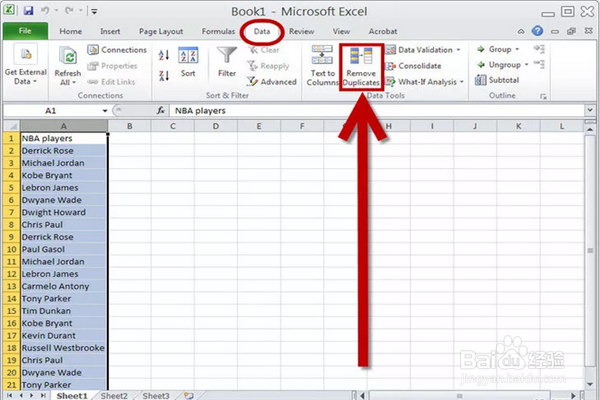
Task: Click Clear in Sort & Filter
Action: click(x=264, y=50)
